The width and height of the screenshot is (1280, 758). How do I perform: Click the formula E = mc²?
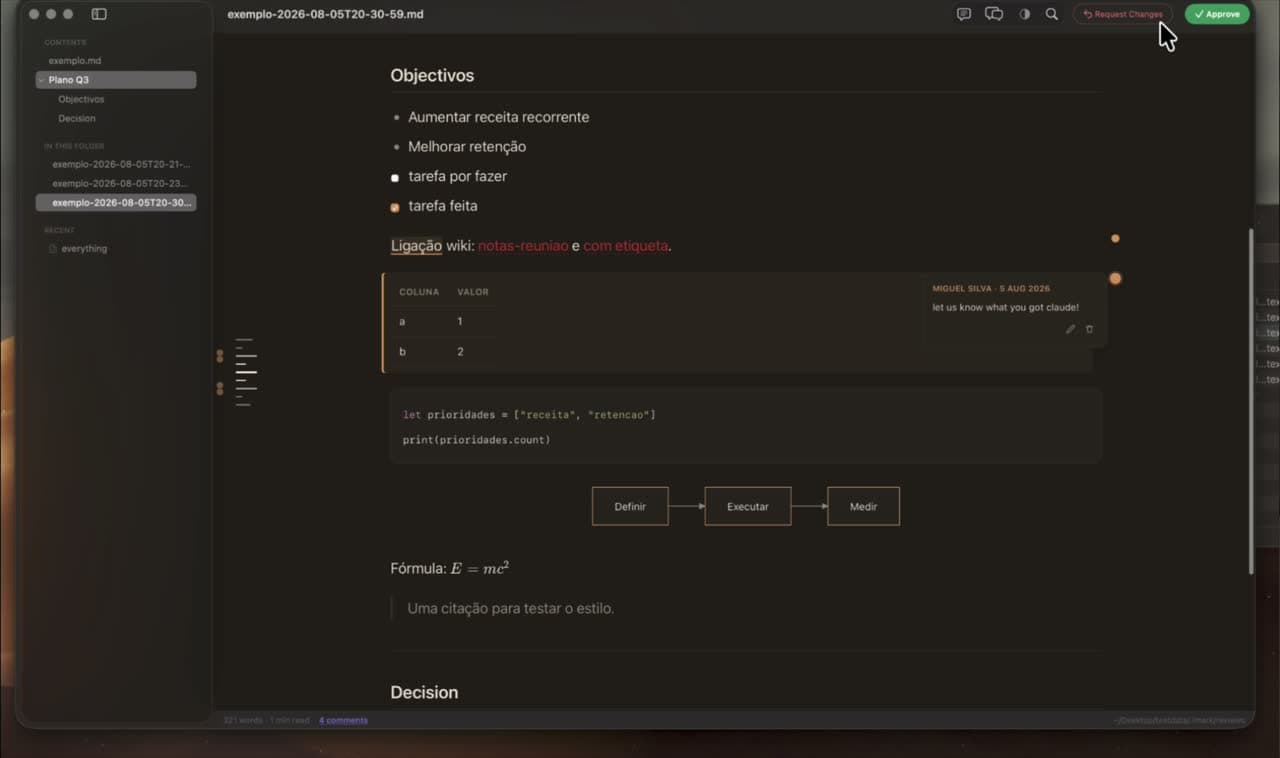click(x=479, y=568)
